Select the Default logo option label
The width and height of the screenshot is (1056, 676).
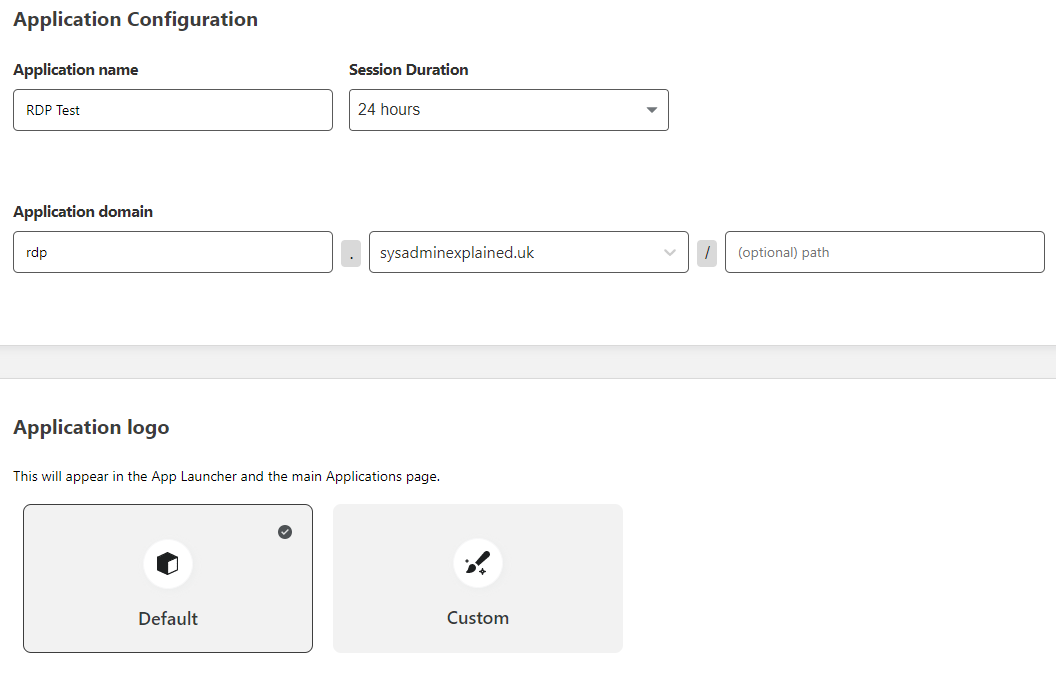pos(168,618)
